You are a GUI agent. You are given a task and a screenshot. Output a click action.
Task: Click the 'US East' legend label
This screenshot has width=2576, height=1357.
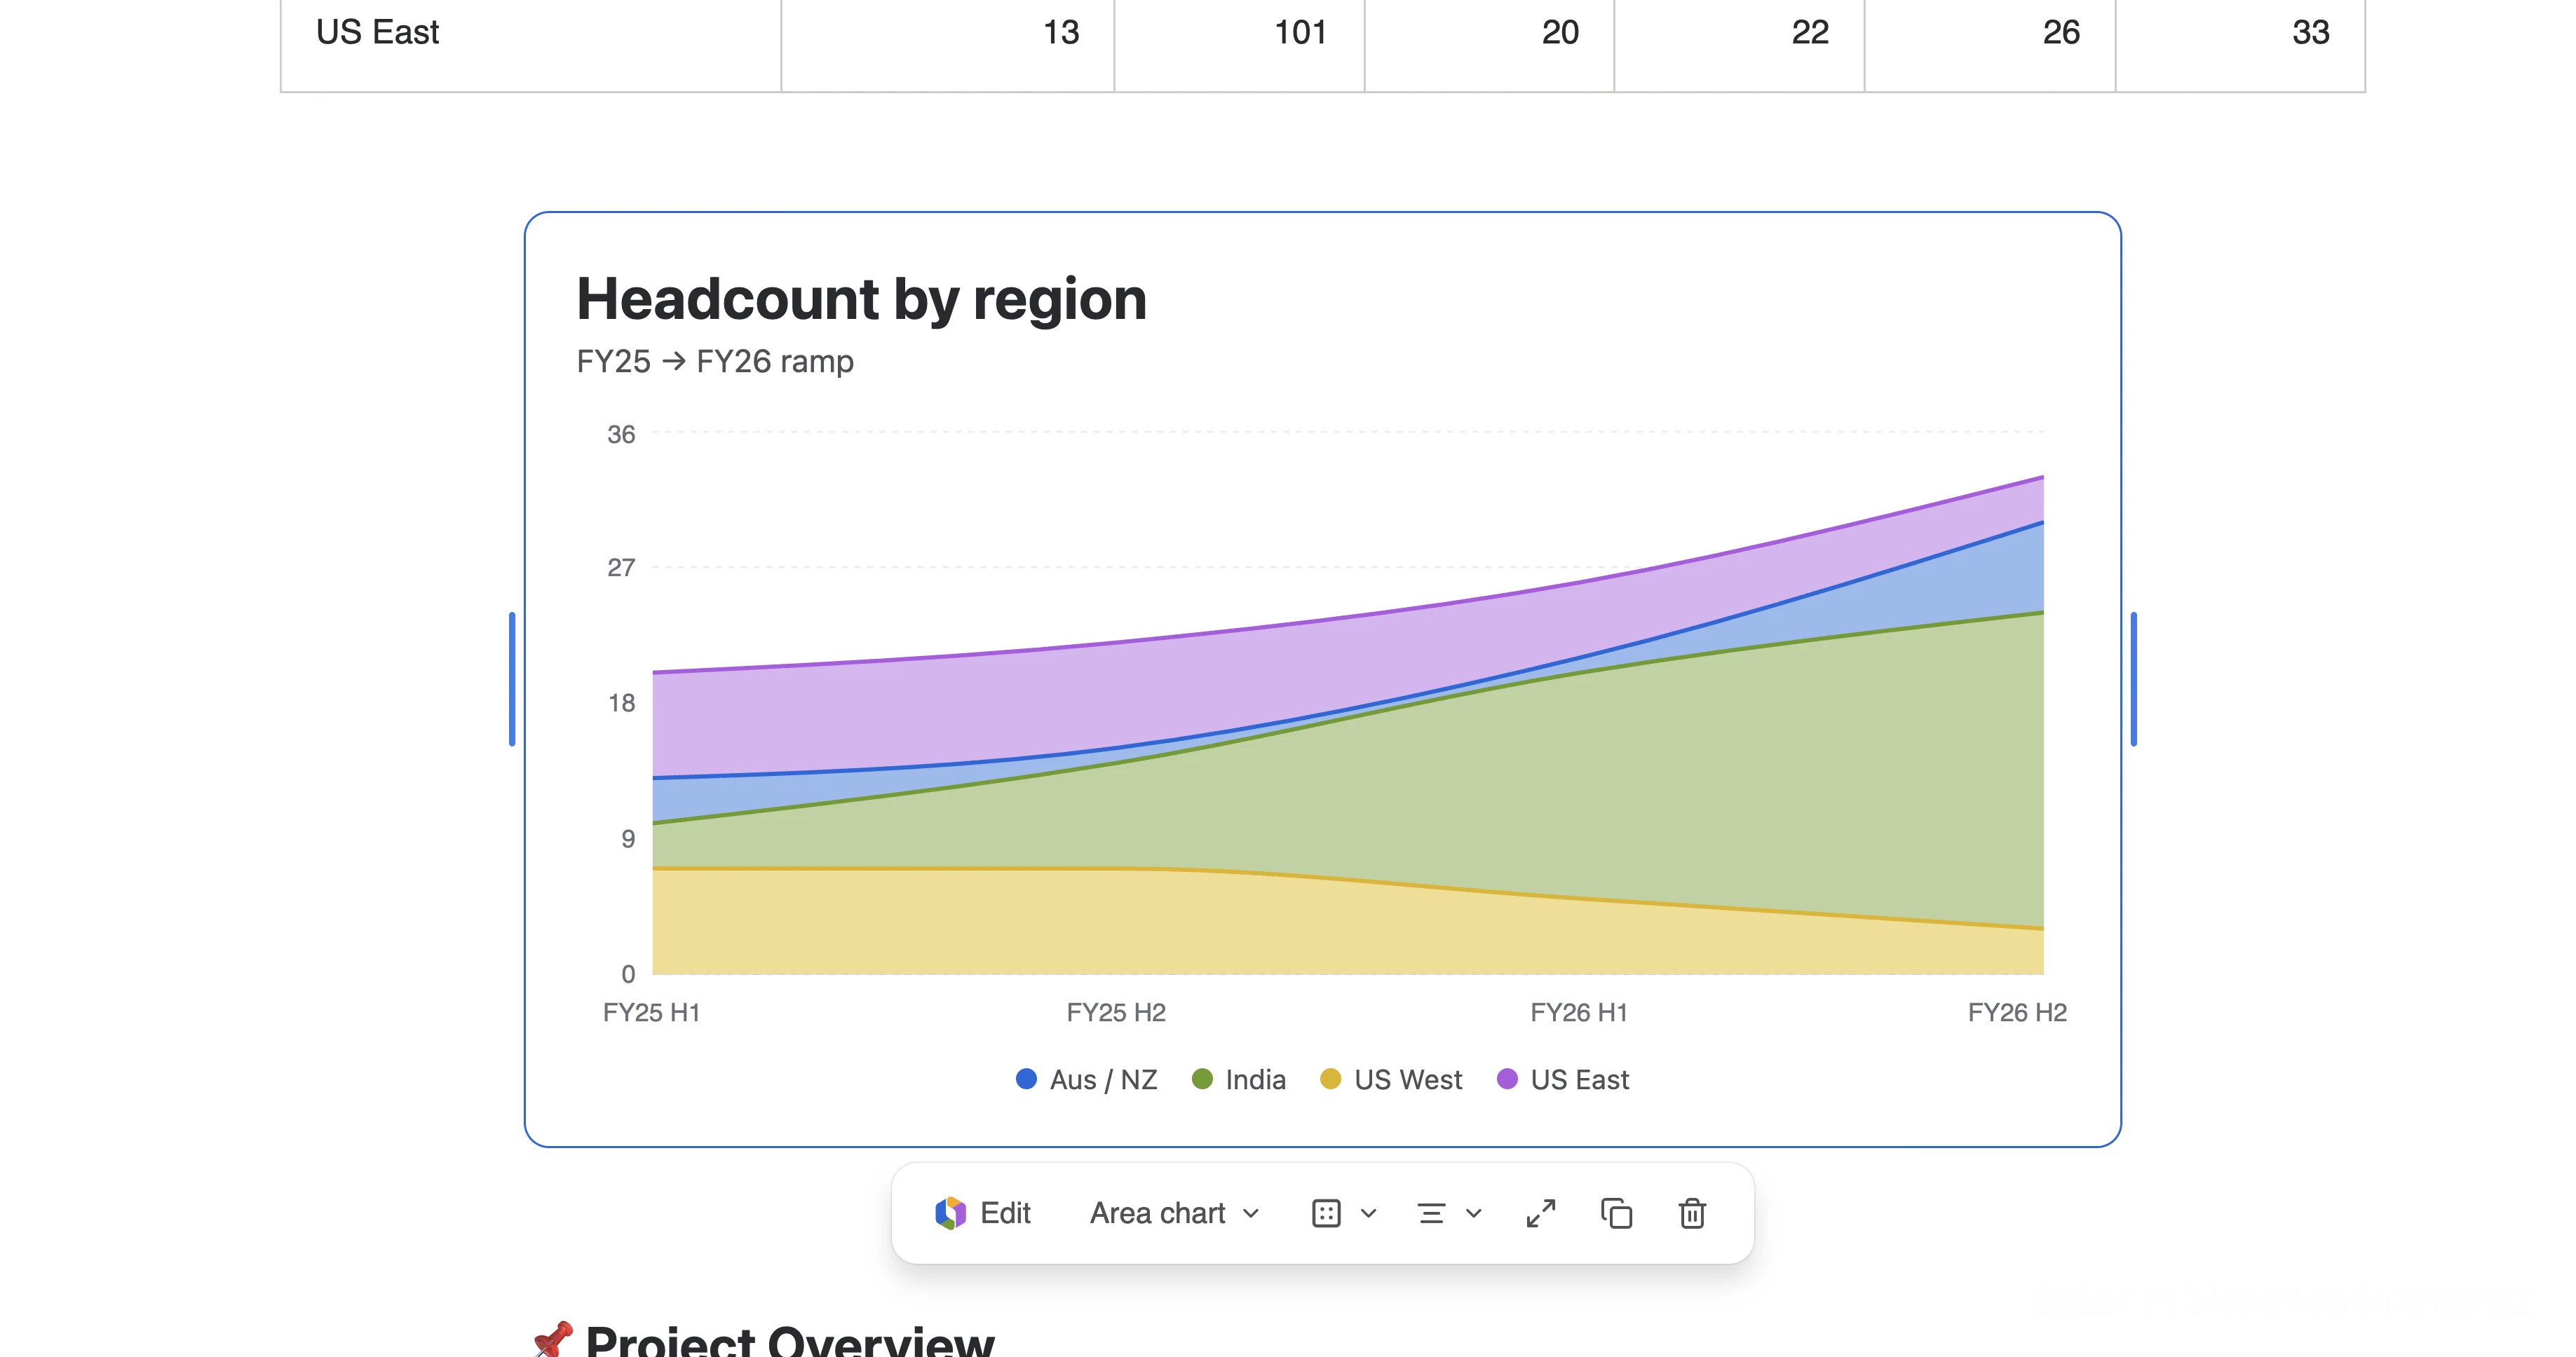[x=1579, y=1080]
